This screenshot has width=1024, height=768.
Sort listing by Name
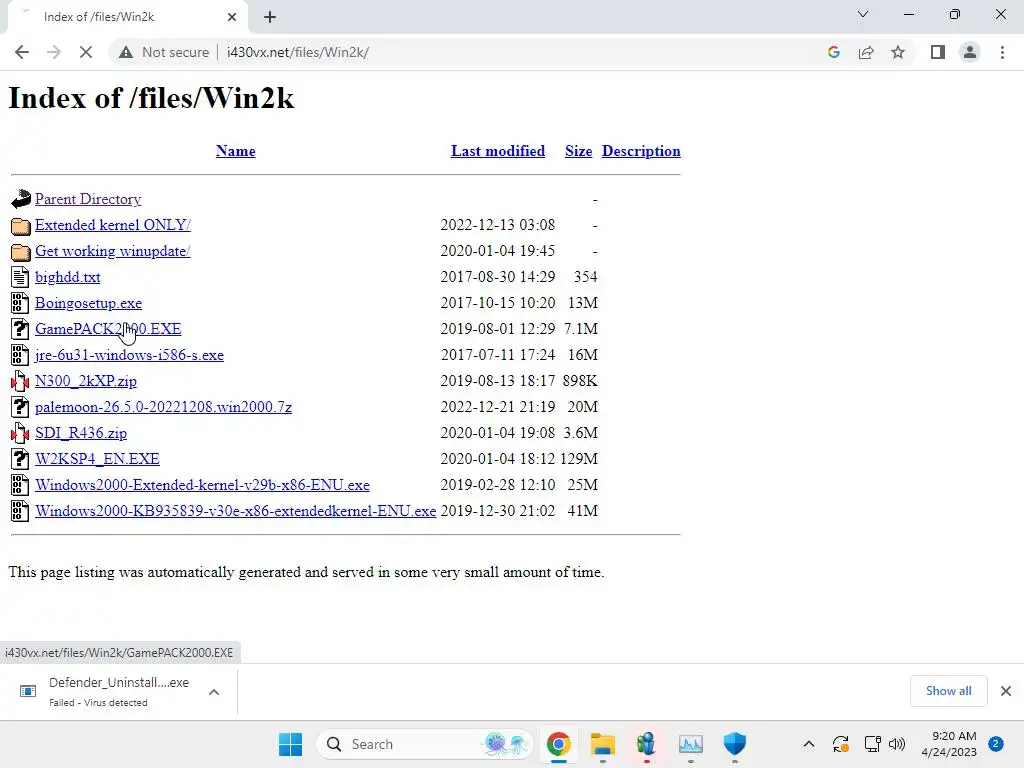(236, 151)
